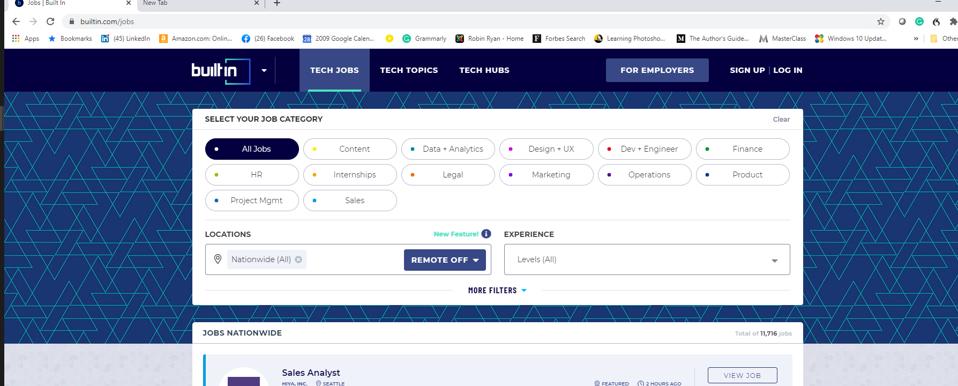Bookmark this page with the star icon
Screen dimensions: 958x386
pos(880,21)
